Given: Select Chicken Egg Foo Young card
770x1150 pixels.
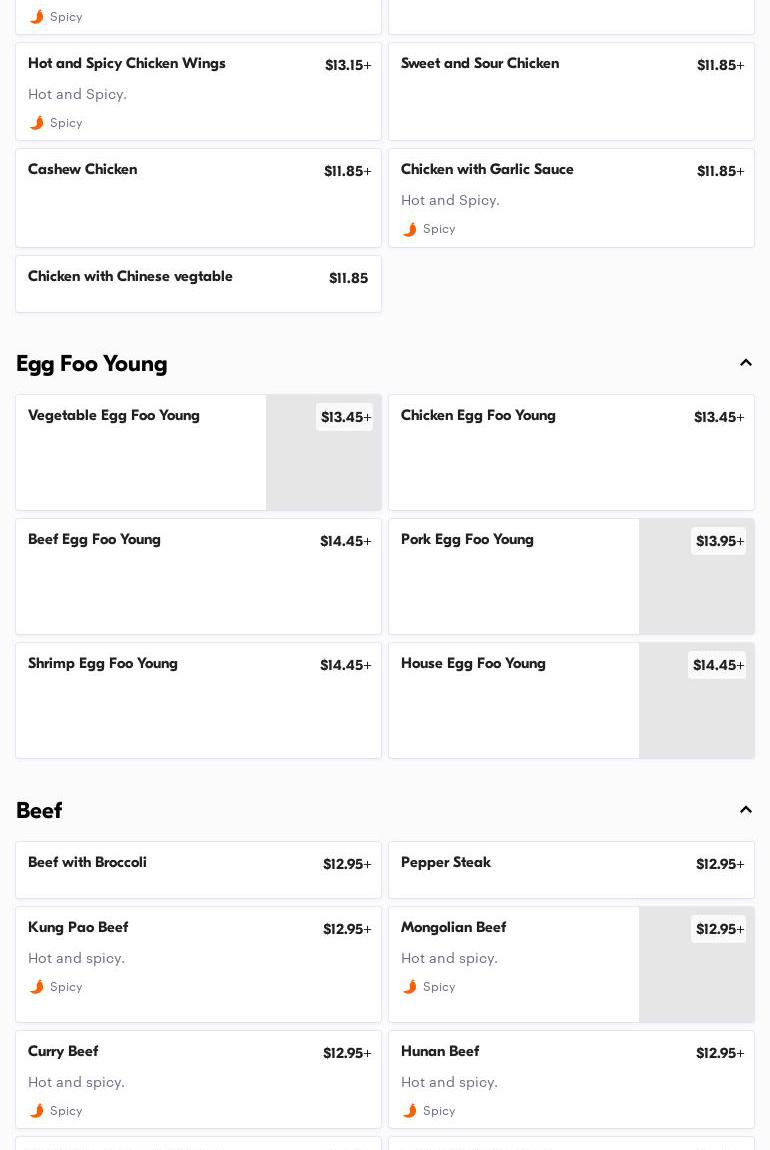Looking at the screenshot, I should [571, 452].
